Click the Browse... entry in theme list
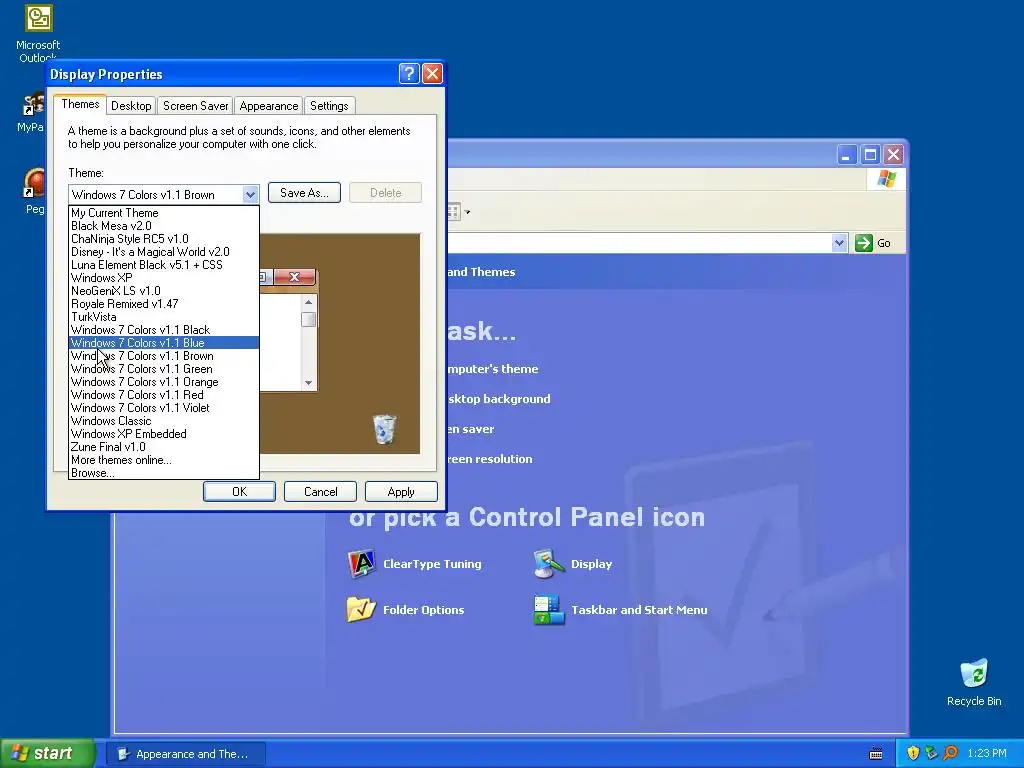 click(164, 473)
